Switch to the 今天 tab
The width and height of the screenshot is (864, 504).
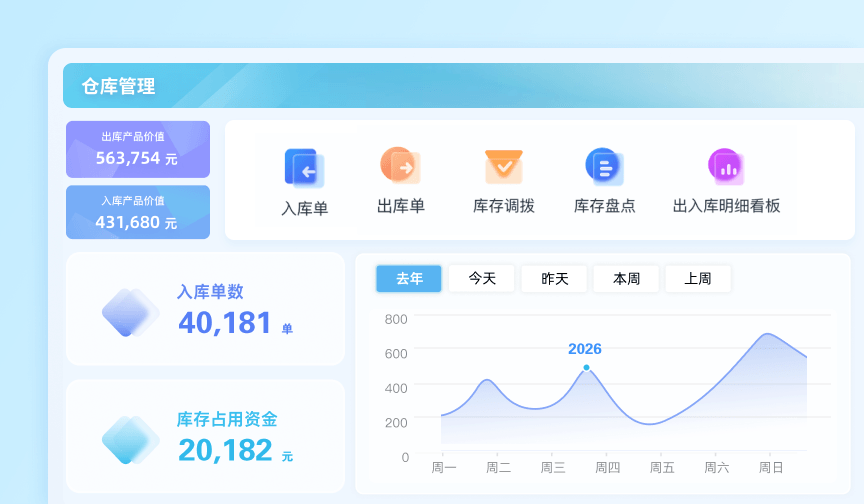tap(482, 279)
